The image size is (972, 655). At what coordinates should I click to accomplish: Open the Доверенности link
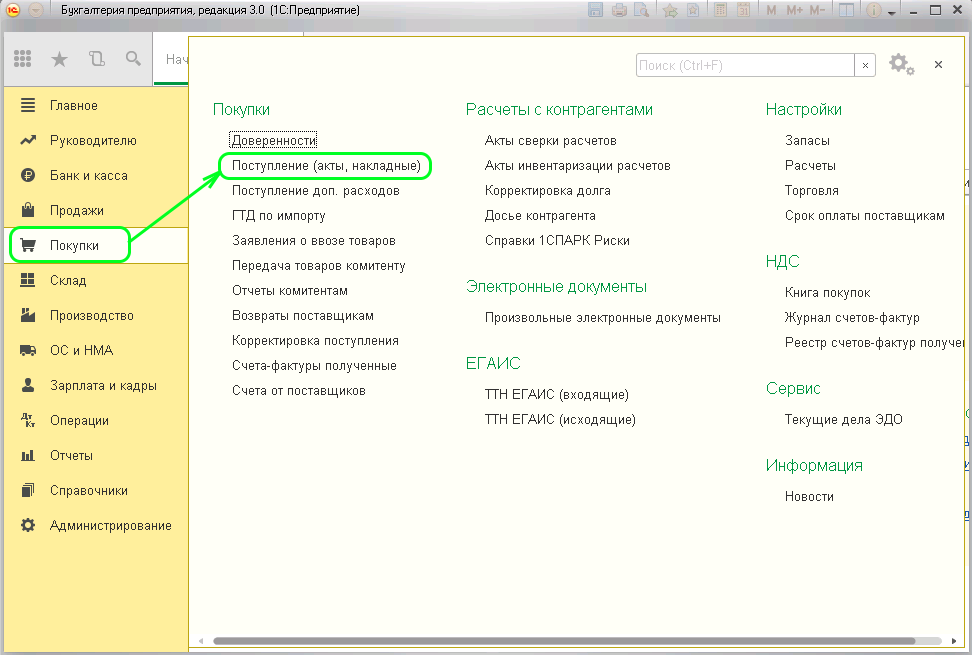pyautogui.click(x=273, y=141)
